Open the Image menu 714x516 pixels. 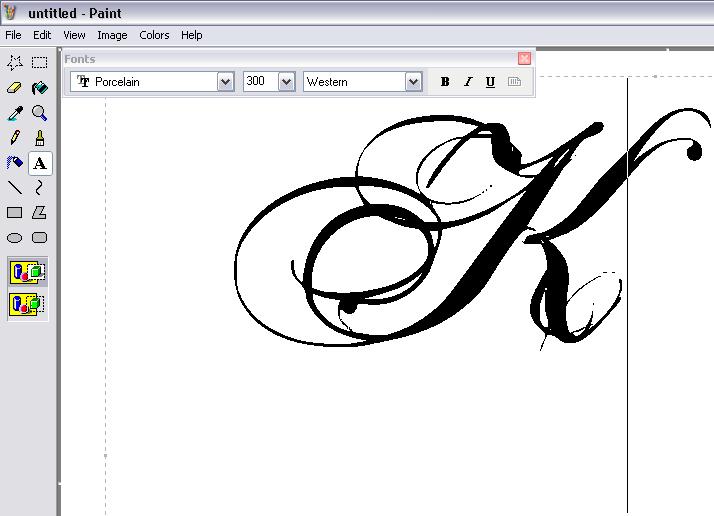coord(112,35)
